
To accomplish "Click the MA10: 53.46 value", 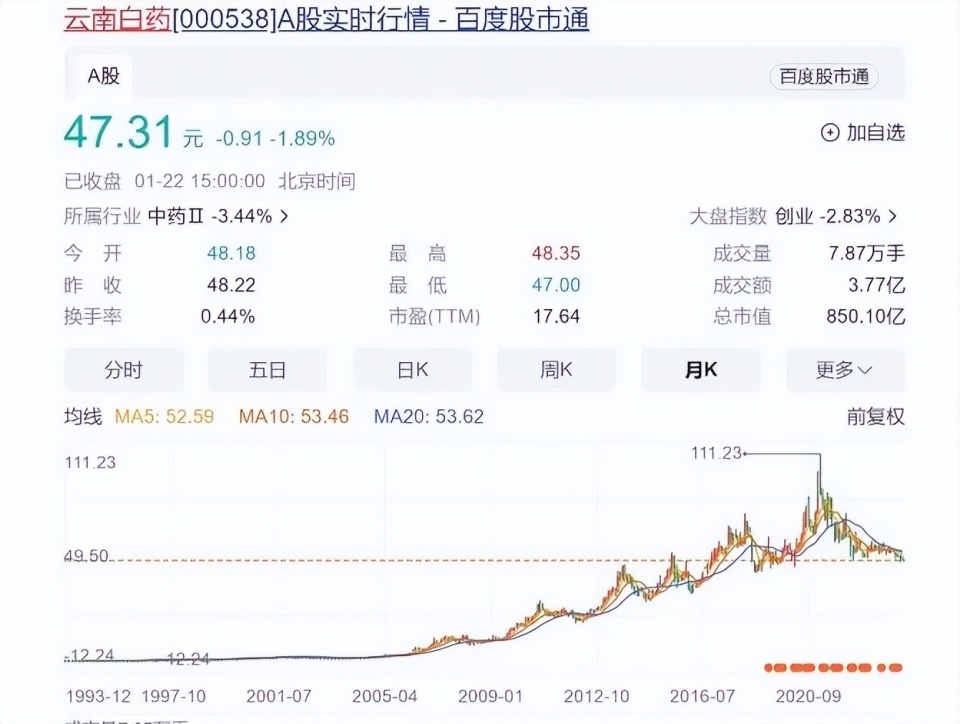I will pos(294,417).
